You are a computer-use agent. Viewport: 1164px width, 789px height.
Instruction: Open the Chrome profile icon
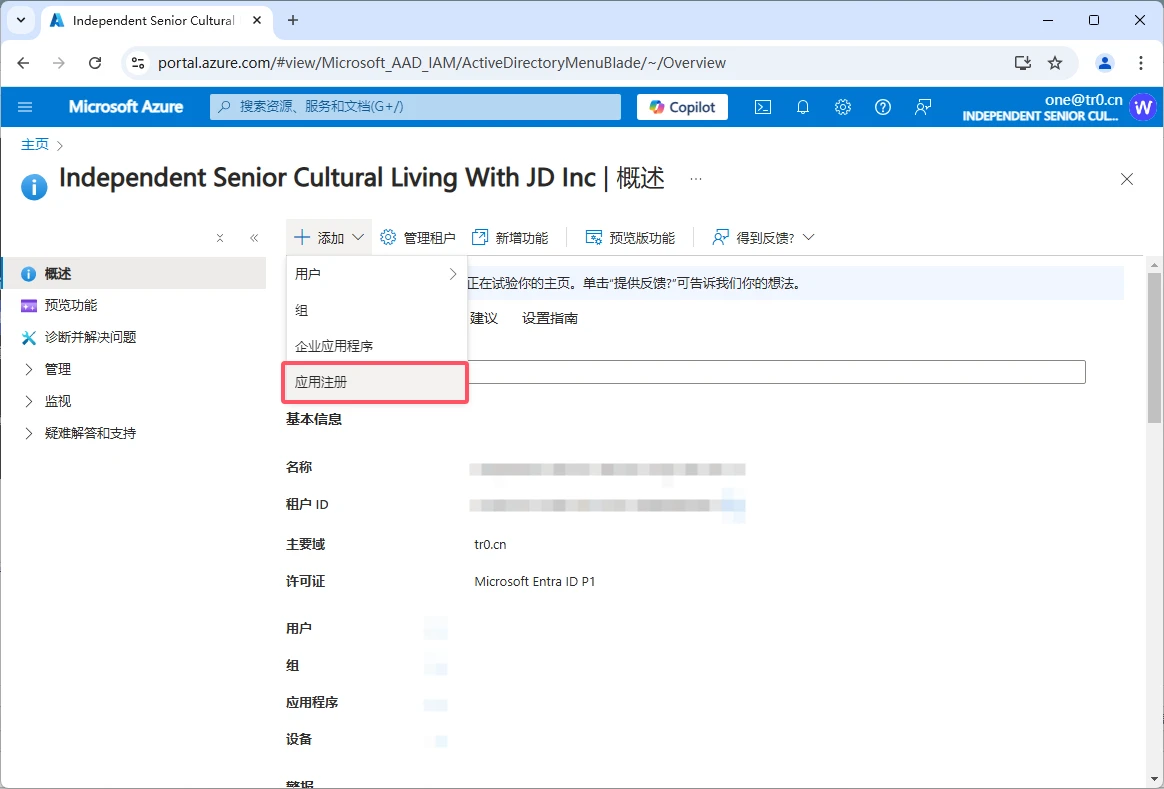tap(1105, 63)
